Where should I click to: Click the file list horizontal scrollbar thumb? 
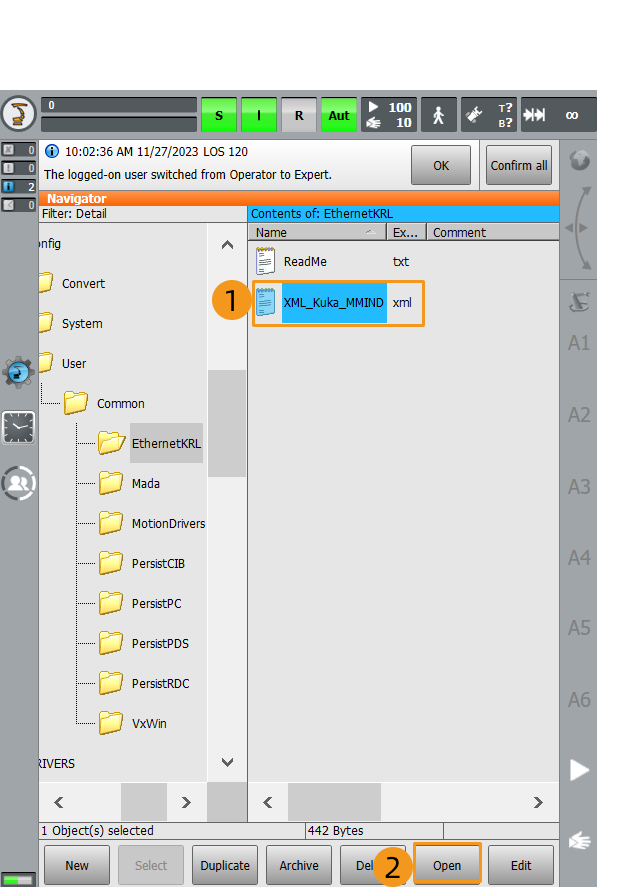pyautogui.click(x=334, y=802)
